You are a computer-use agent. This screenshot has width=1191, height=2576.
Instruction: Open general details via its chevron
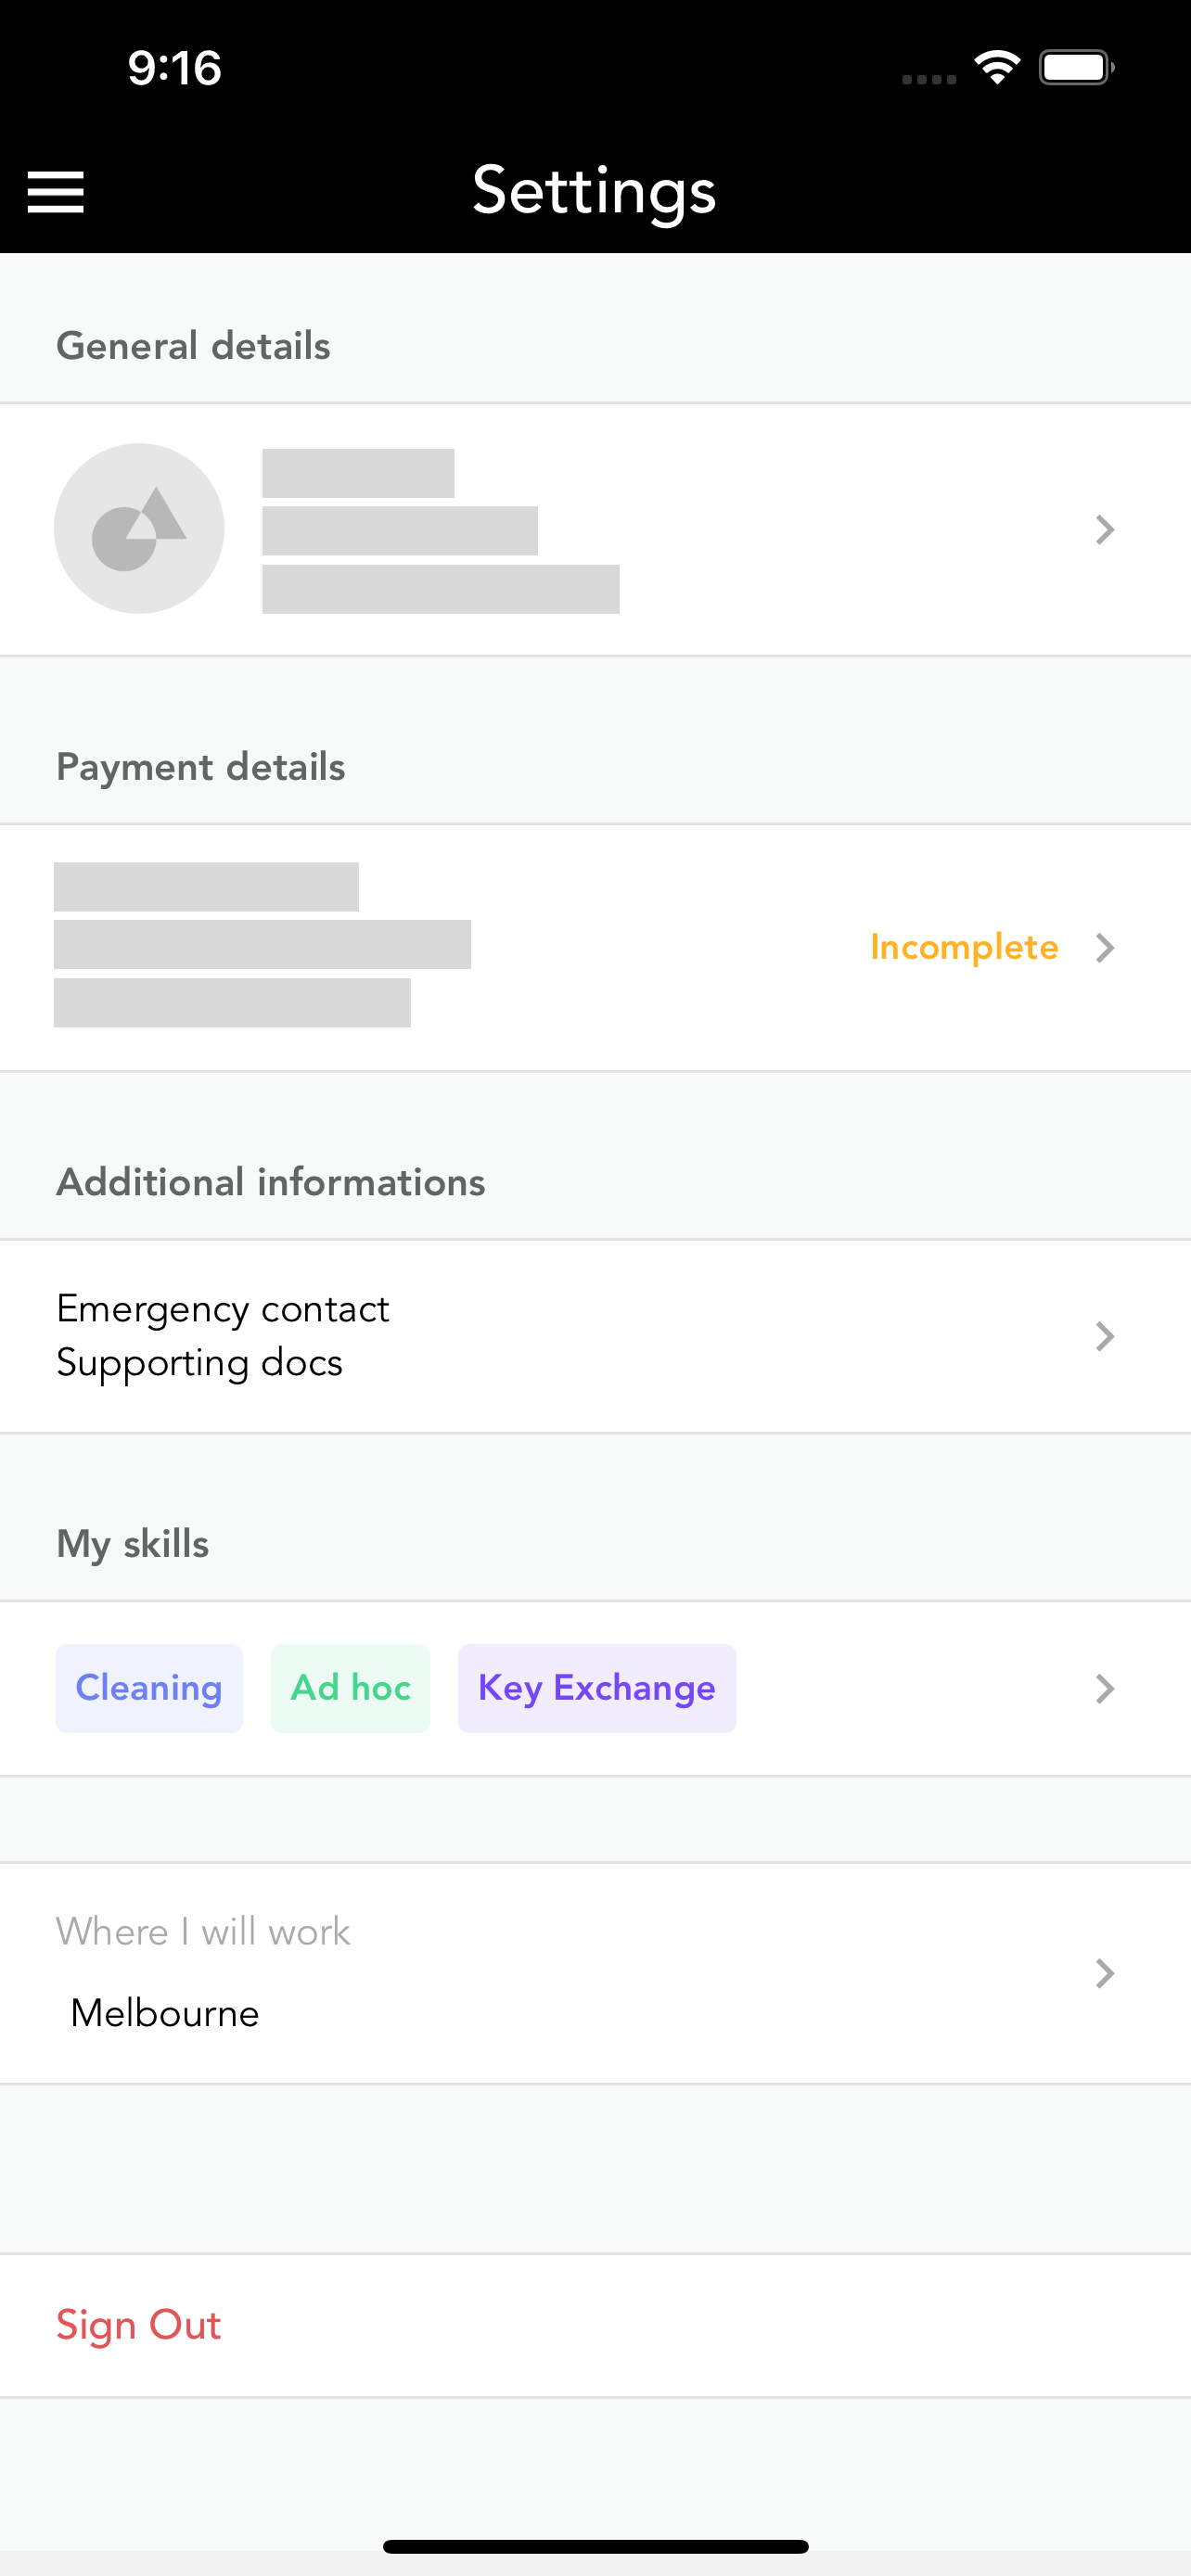tap(1104, 529)
